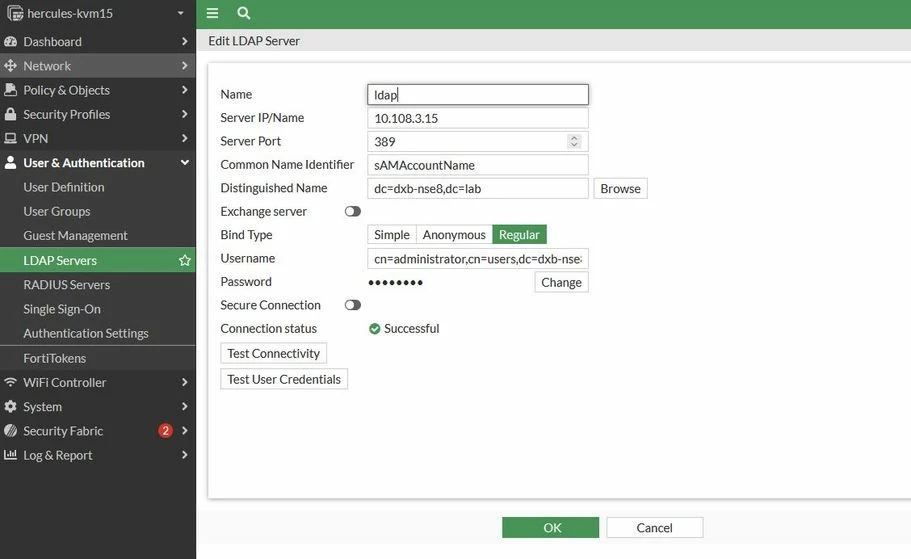The image size is (911, 559).
Task: Expand the Security Fabric chevron
Action: 184,431
